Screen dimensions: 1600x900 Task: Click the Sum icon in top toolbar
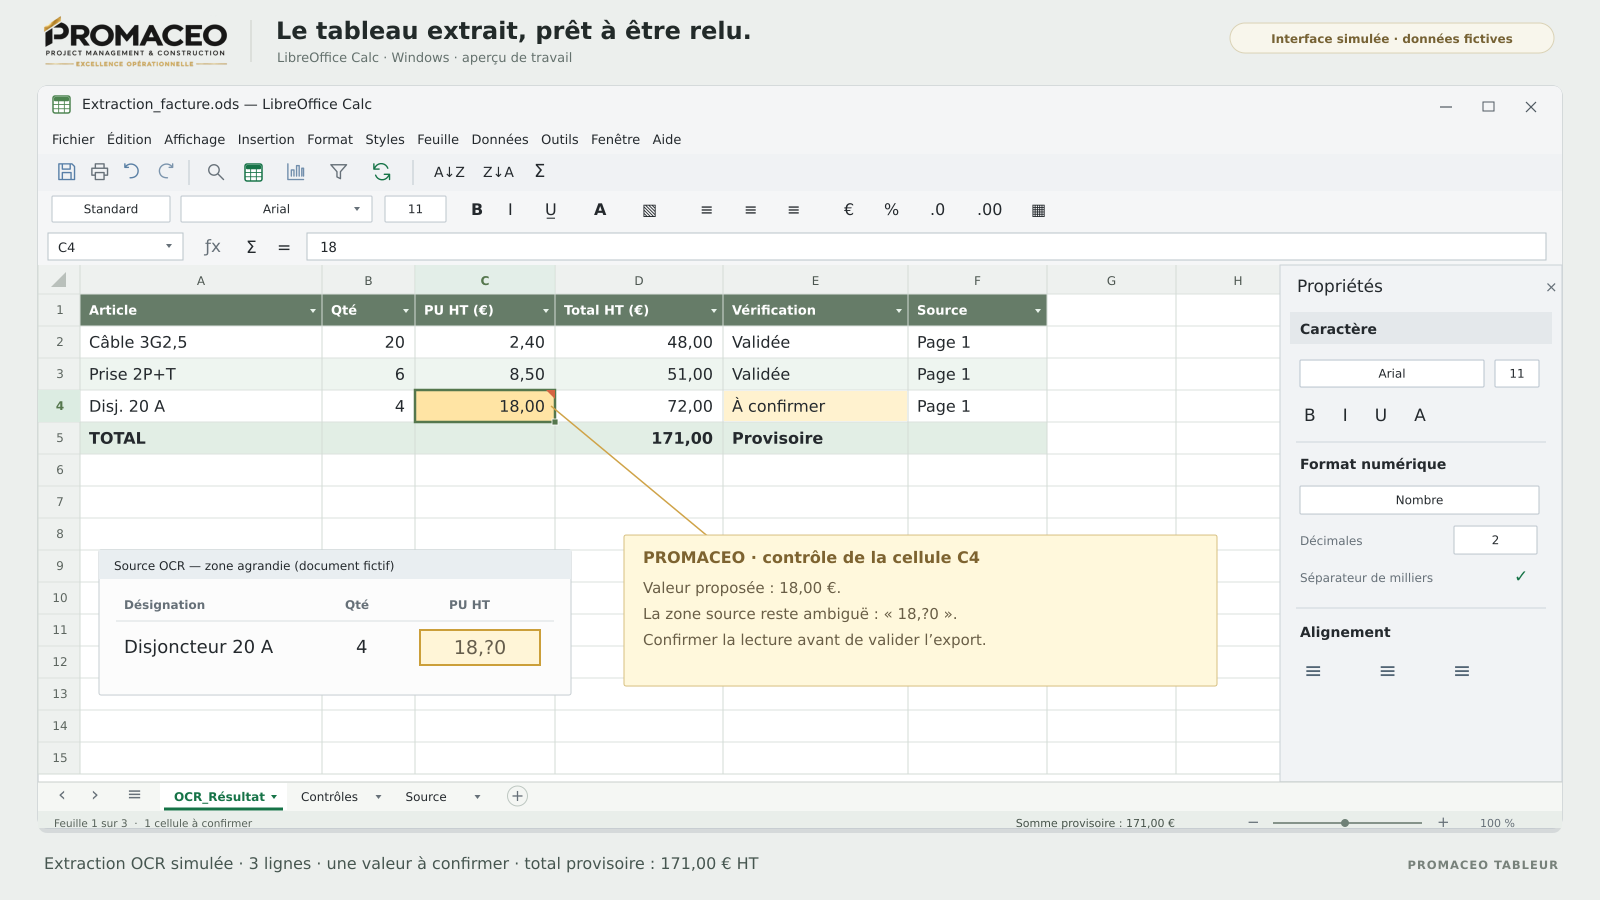click(540, 171)
